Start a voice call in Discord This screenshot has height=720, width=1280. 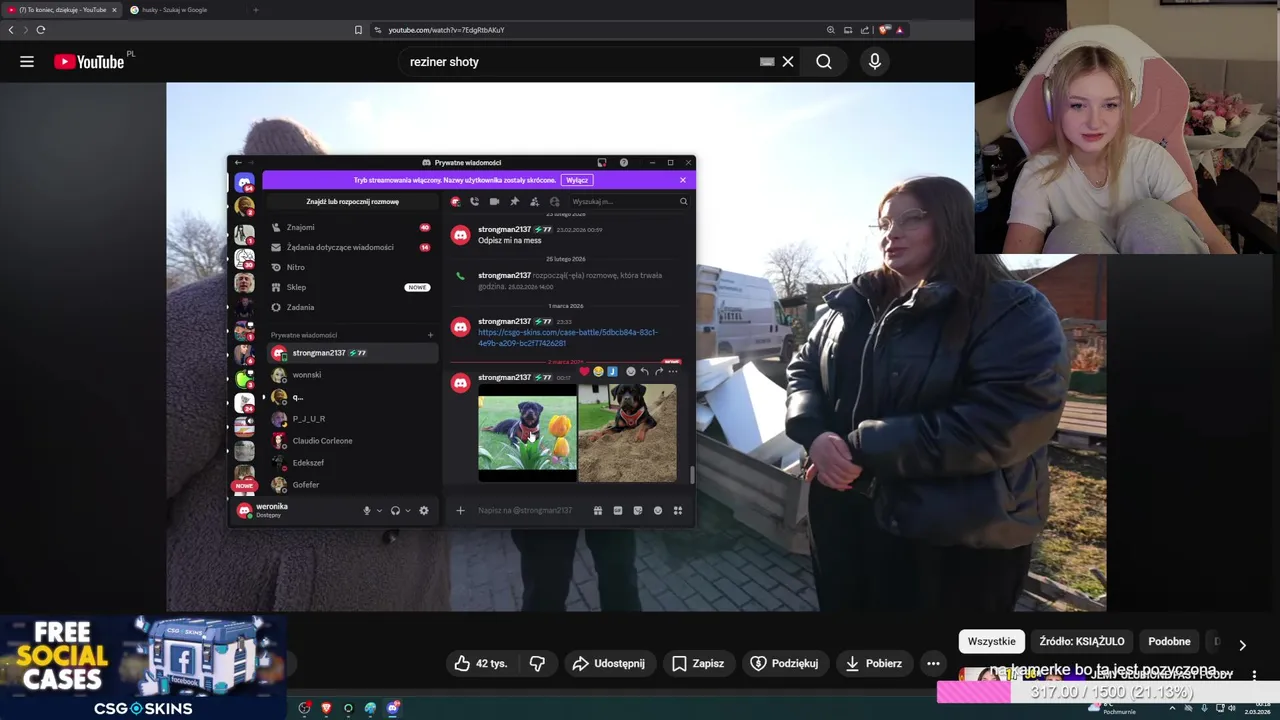tap(474, 201)
